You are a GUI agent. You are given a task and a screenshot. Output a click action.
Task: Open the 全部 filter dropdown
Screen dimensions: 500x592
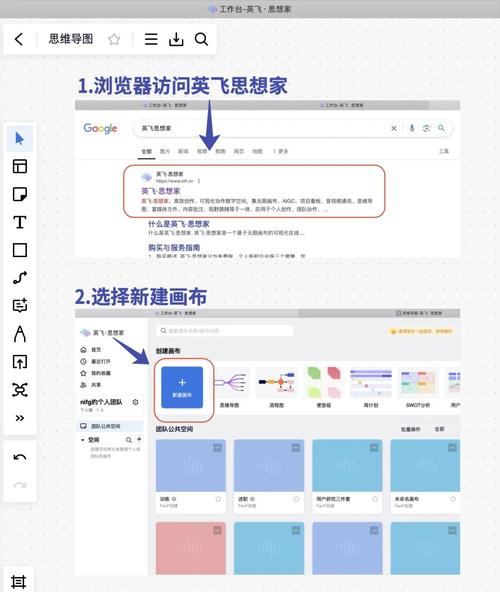tap(439, 429)
